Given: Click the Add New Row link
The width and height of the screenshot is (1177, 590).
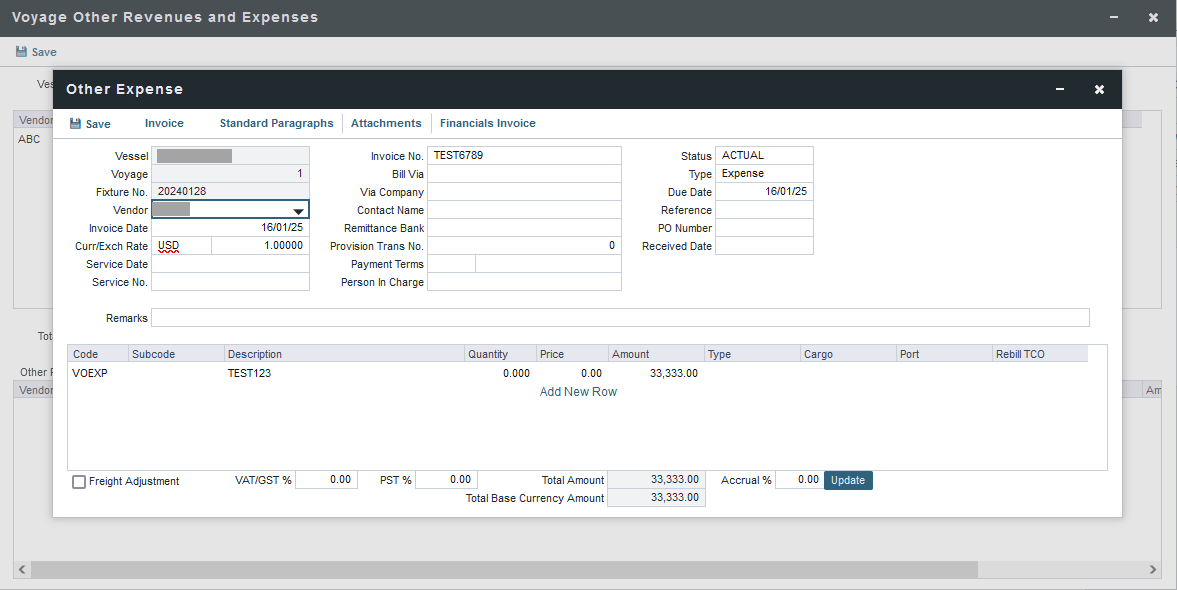Looking at the screenshot, I should coord(578,392).
